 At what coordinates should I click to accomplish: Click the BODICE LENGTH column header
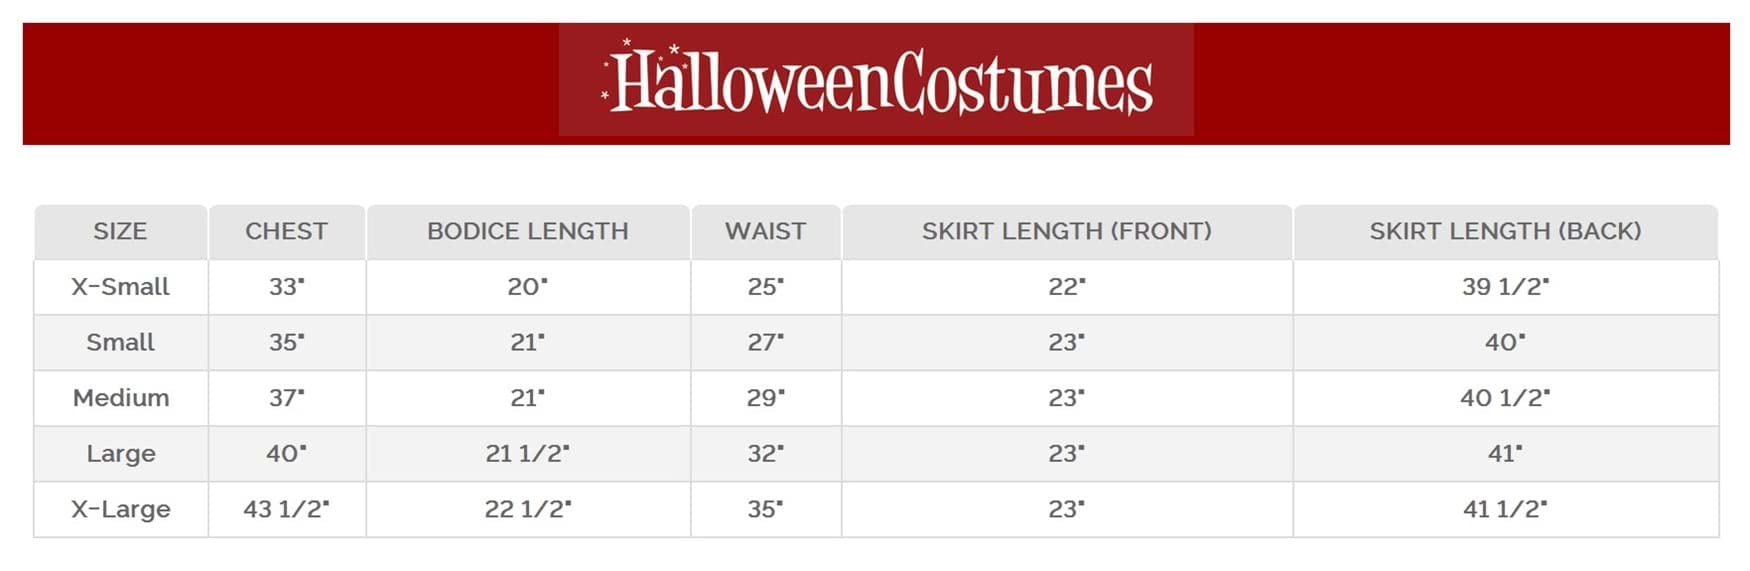[528, 231]
